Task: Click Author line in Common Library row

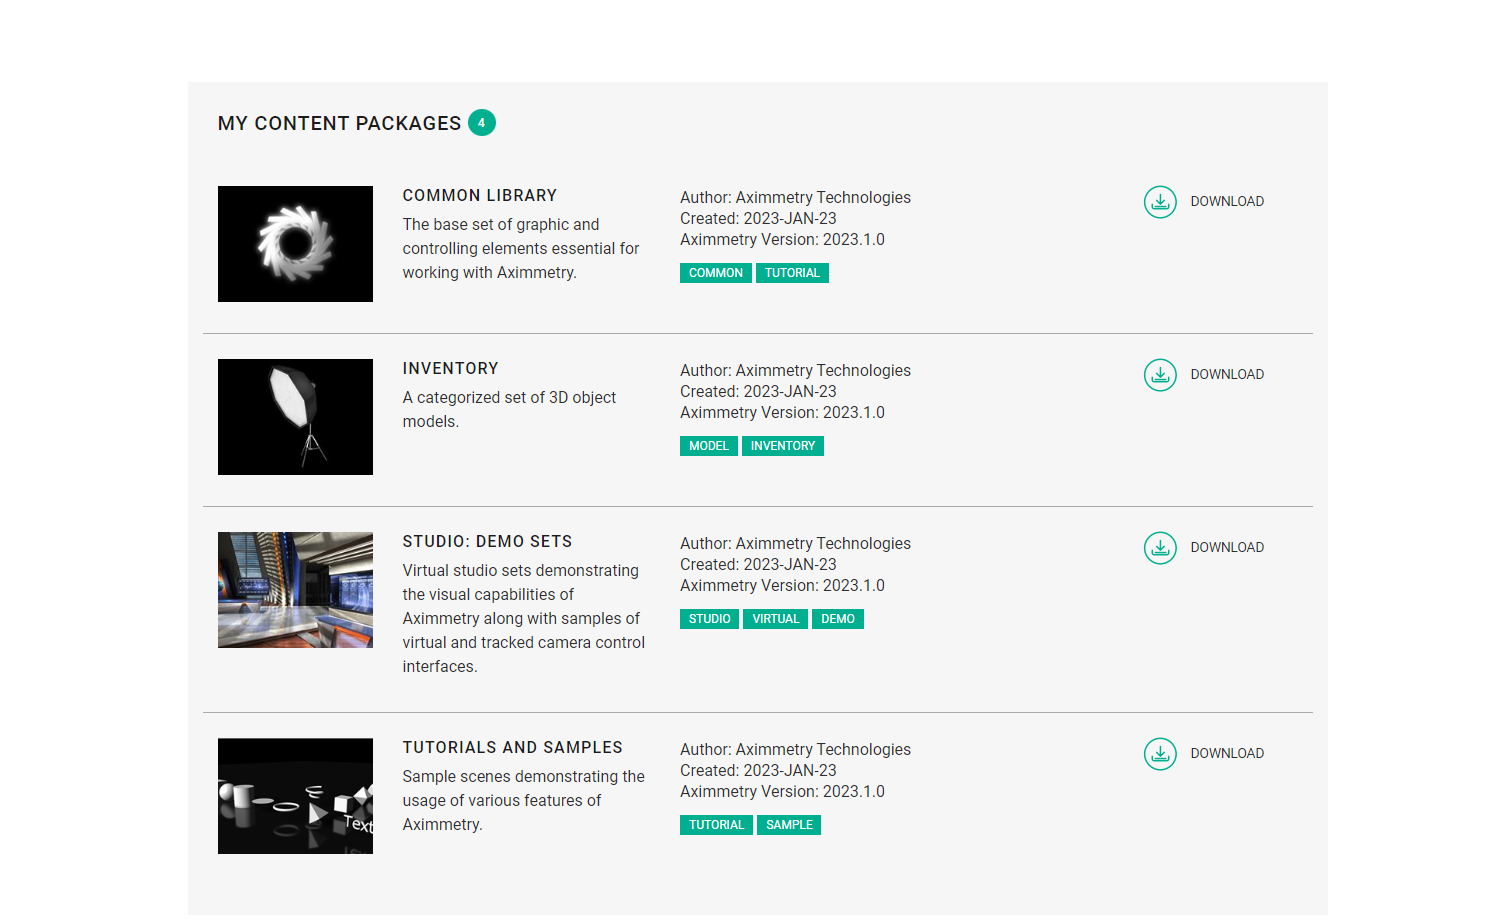Action: [x=796, y=198]
